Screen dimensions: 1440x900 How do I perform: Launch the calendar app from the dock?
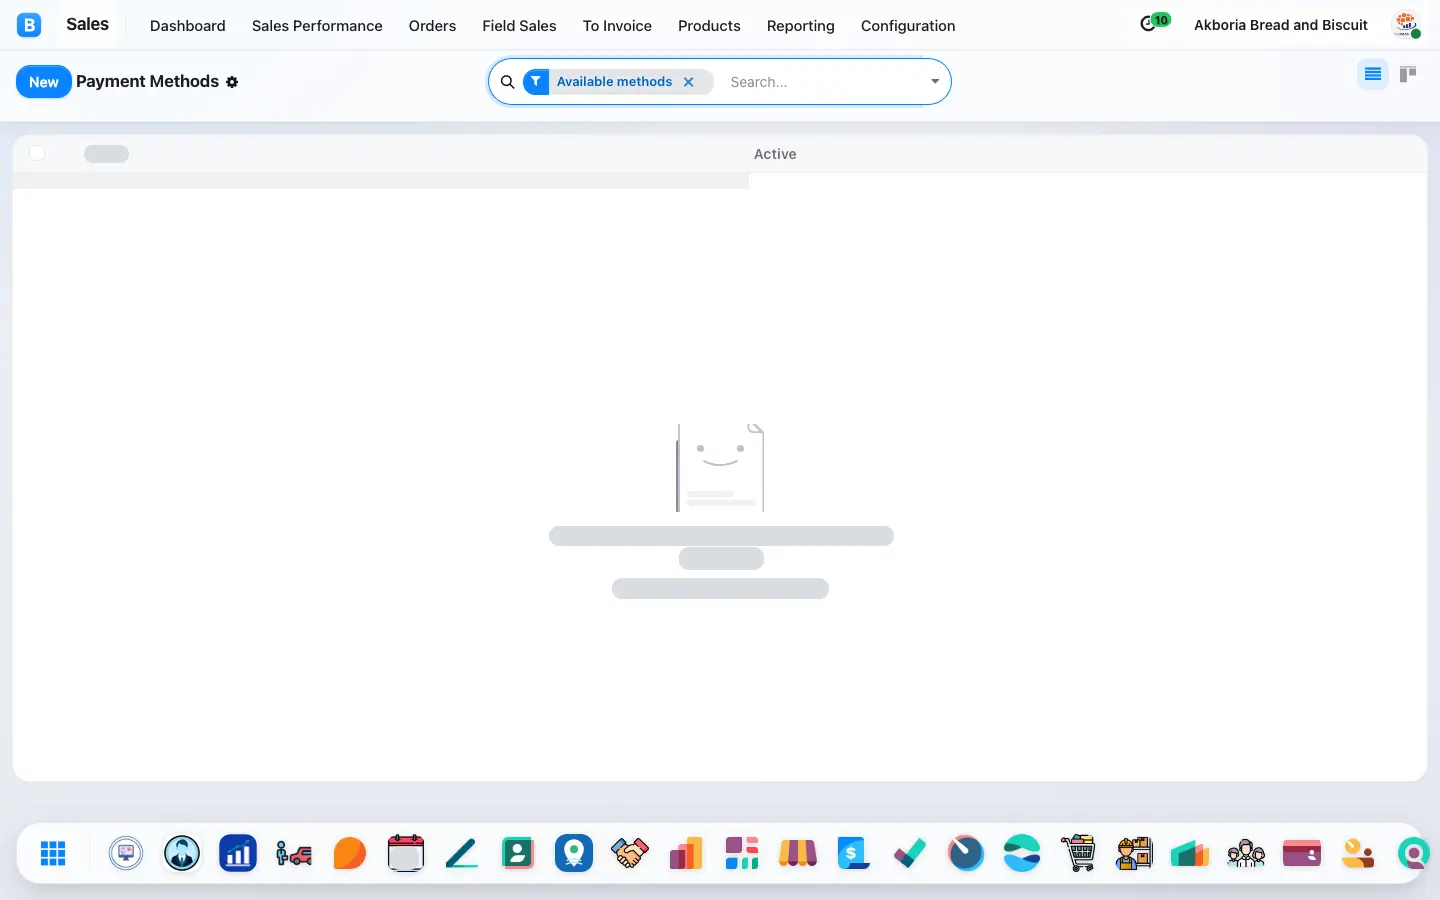(x=406, y=853)
